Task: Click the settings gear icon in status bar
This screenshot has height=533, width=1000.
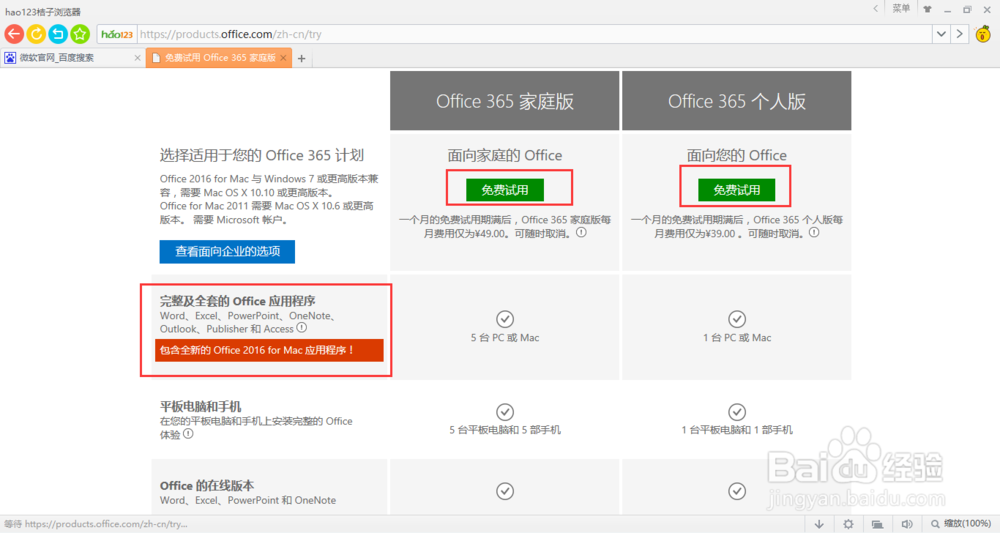Action: [848, 524]
